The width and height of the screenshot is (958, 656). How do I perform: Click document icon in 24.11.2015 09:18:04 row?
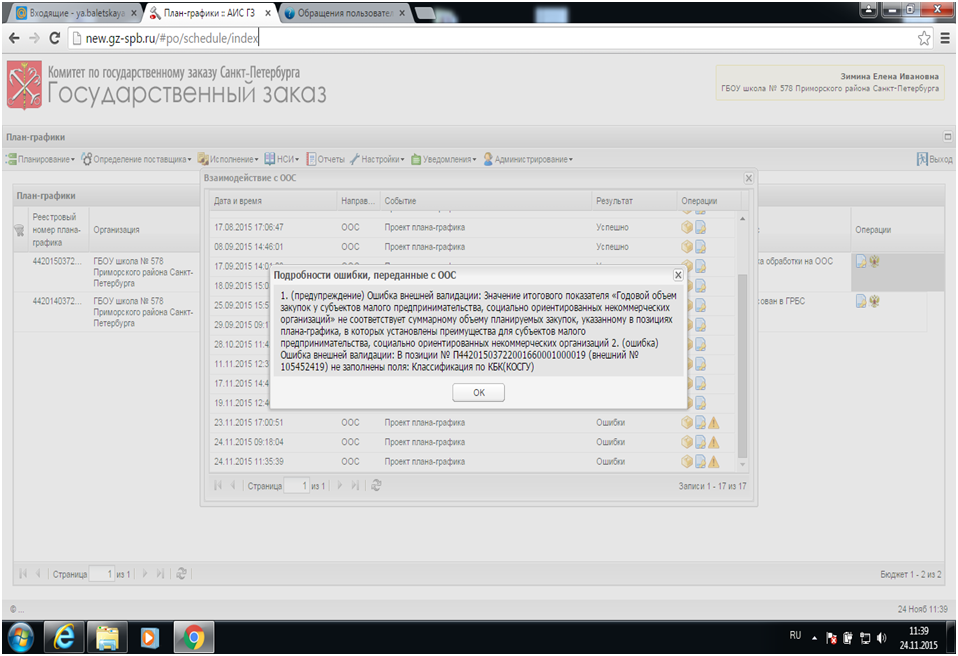pos(700,442)
